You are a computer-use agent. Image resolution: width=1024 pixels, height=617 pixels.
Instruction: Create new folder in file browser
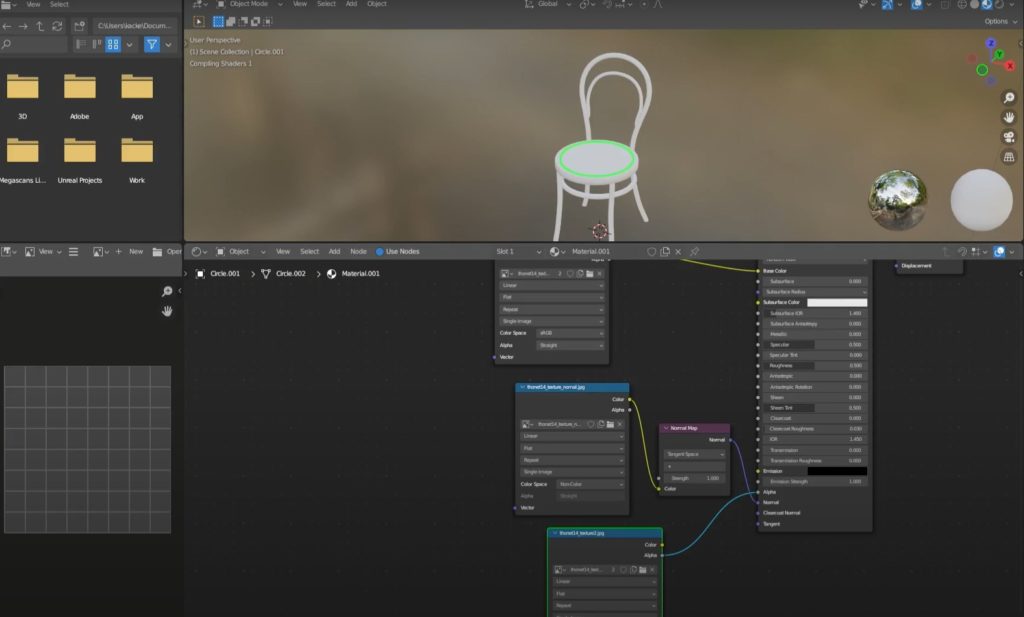(79, 26)
